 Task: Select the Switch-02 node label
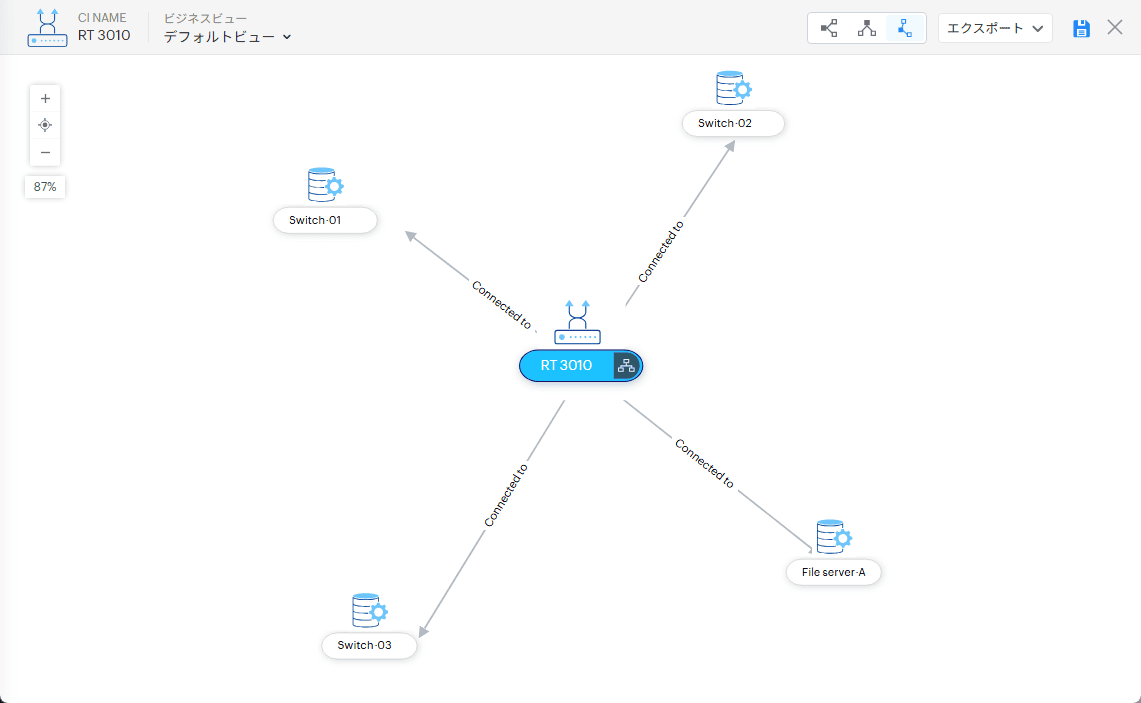click(x=733, y=124)
